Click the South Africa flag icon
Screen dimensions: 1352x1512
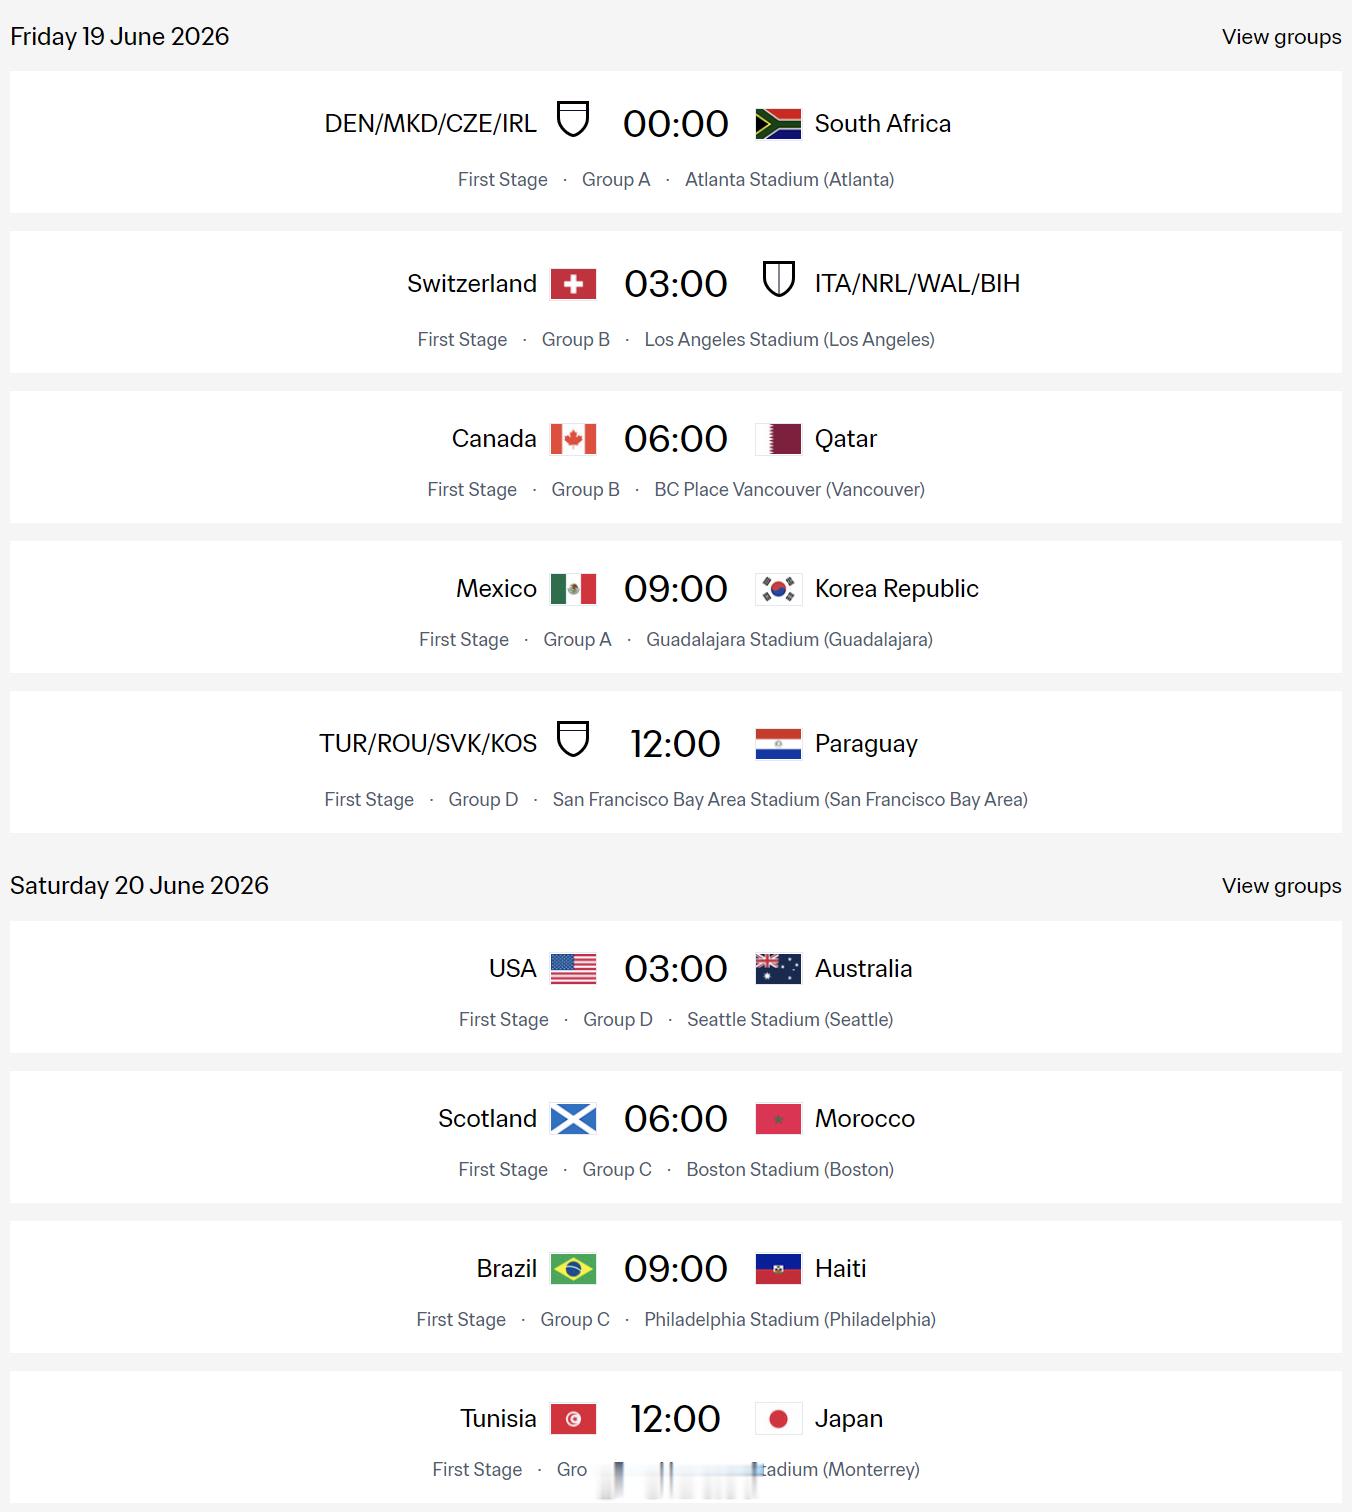(778, 124)
